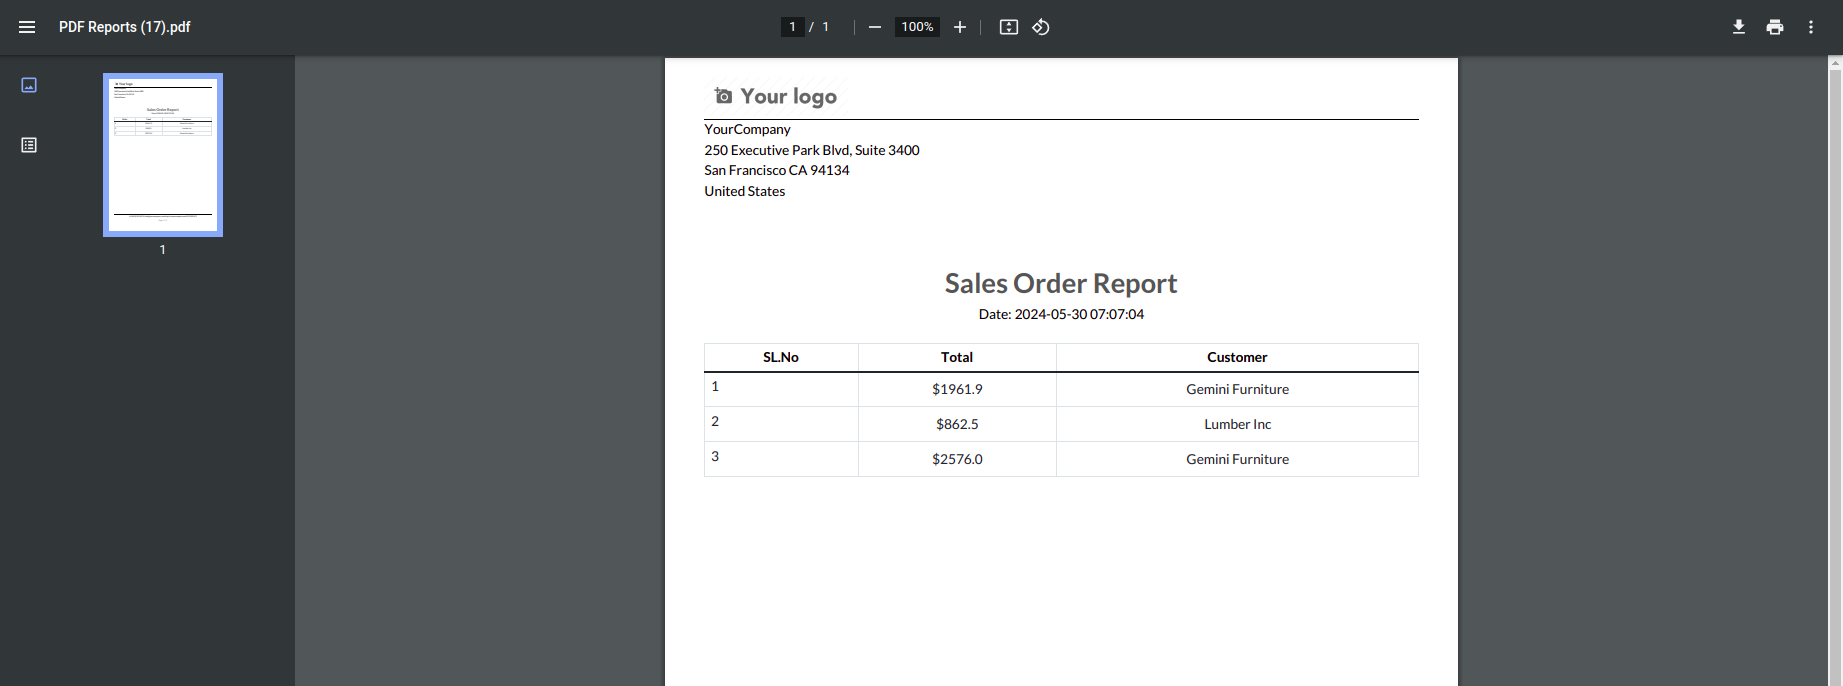The height and width of the screenshot is (686, 1843).
Task: Click the 100% zoom level field
Action: point(917,27)
